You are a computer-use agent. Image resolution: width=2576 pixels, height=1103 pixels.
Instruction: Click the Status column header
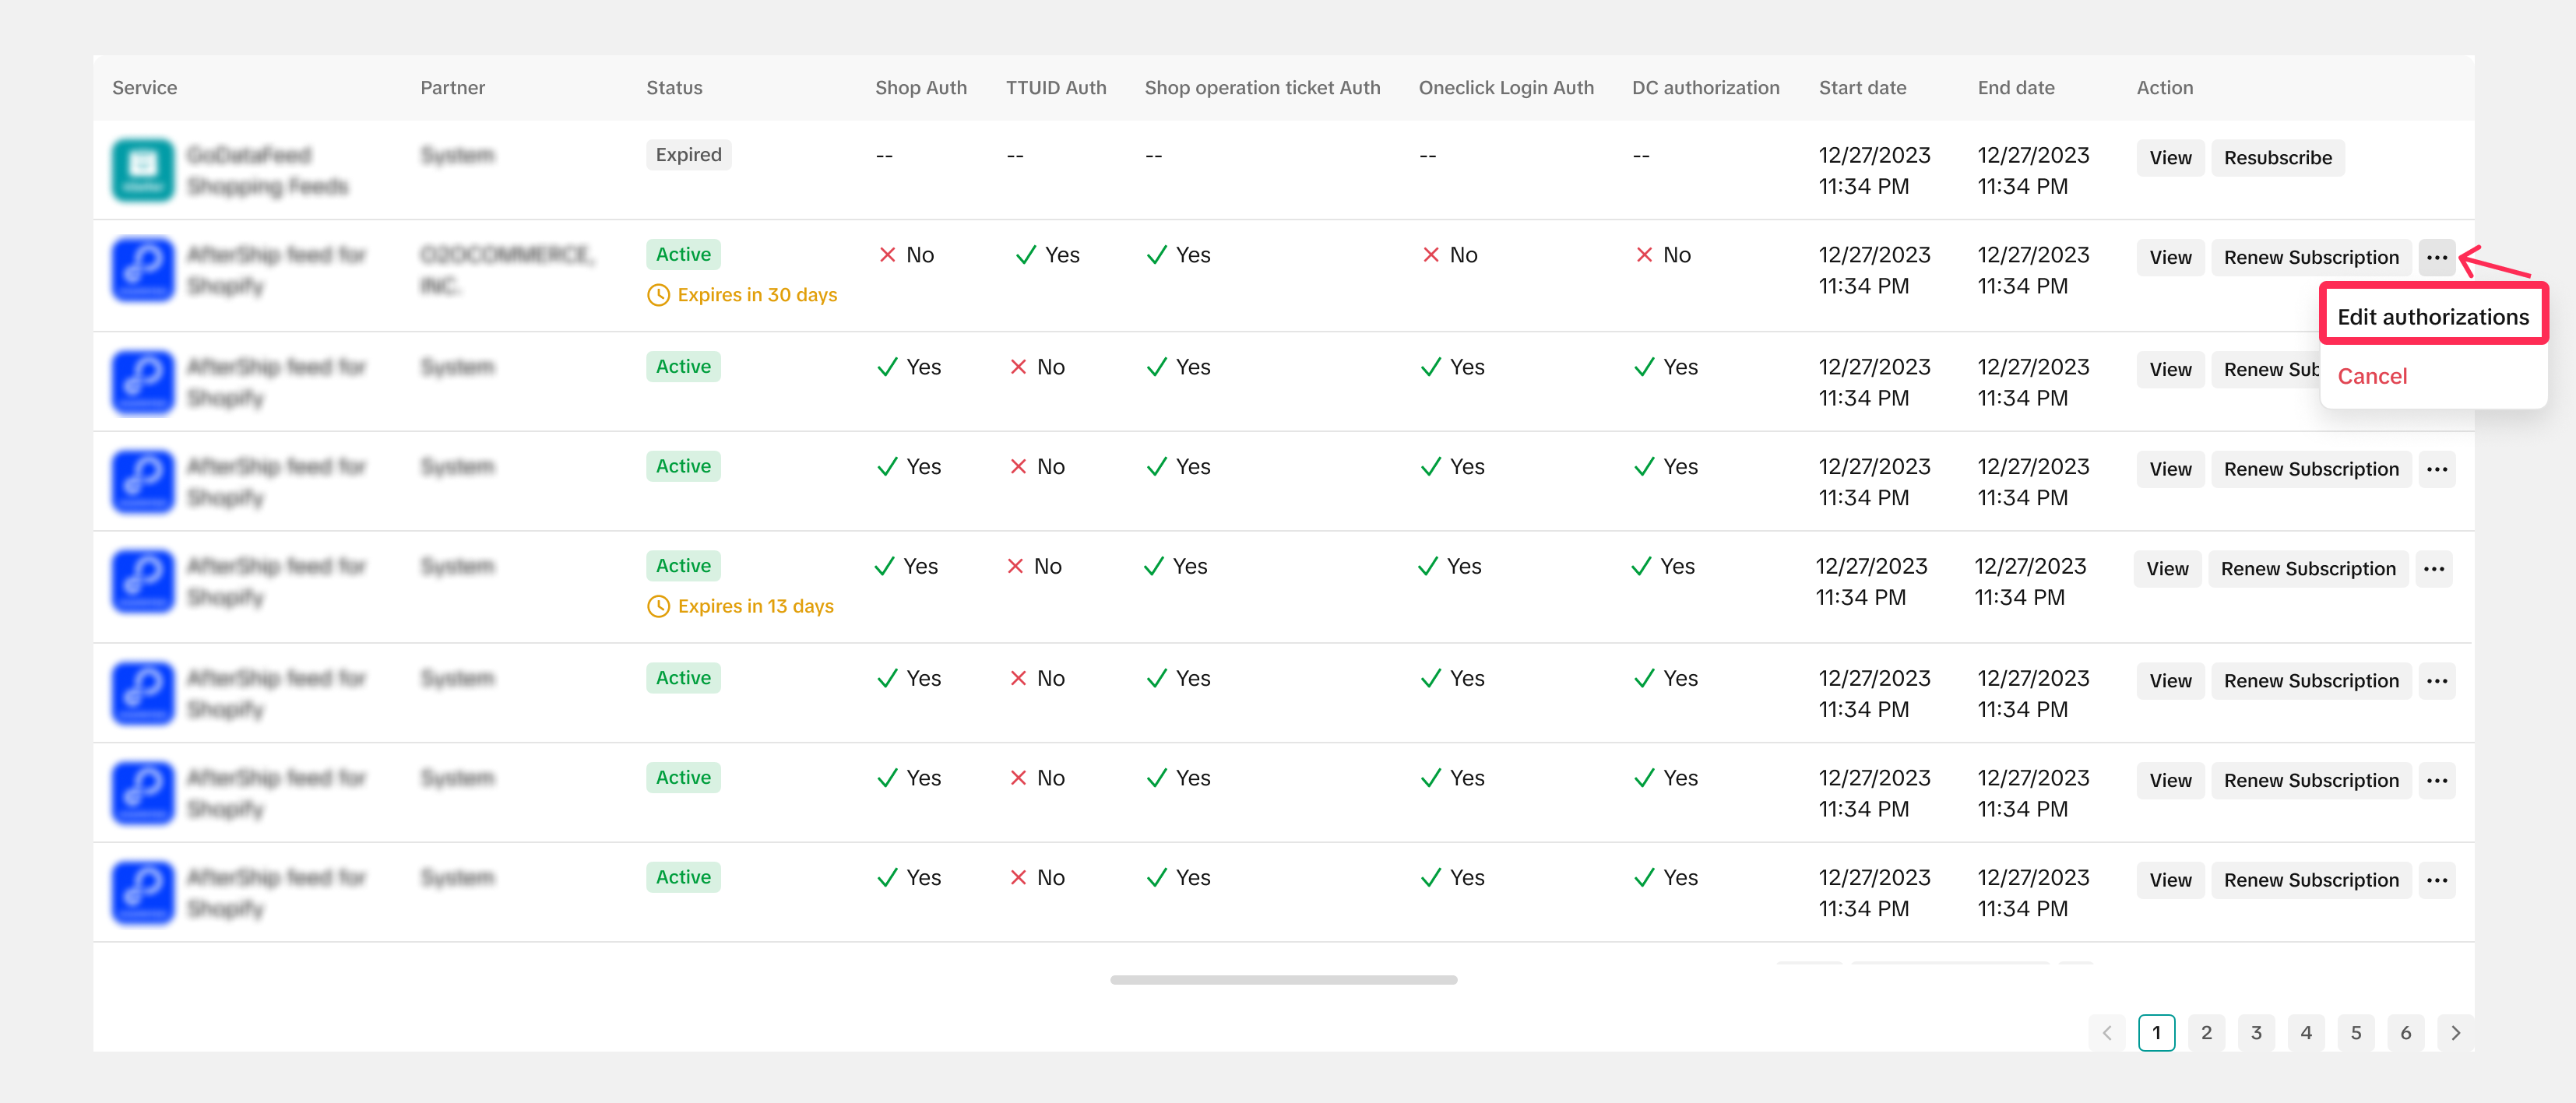tap(674, 88)
